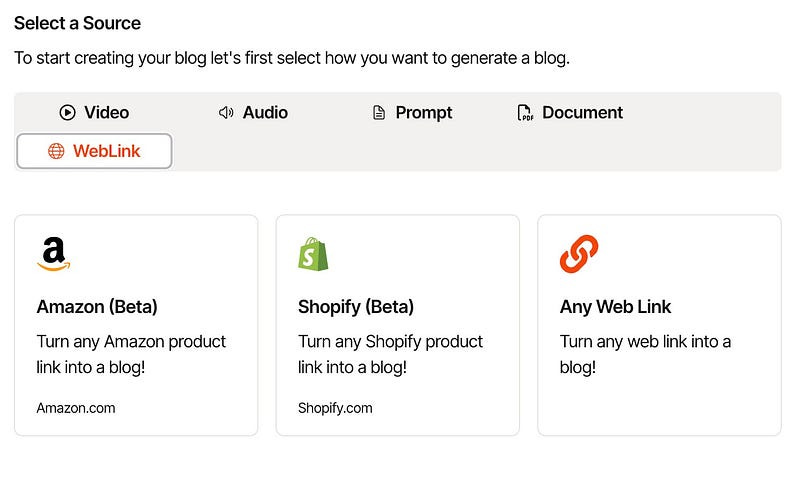Click the Select a Source heading
Image resolution: width=800 pixels, height=492 pixels.
click(78, 23)
